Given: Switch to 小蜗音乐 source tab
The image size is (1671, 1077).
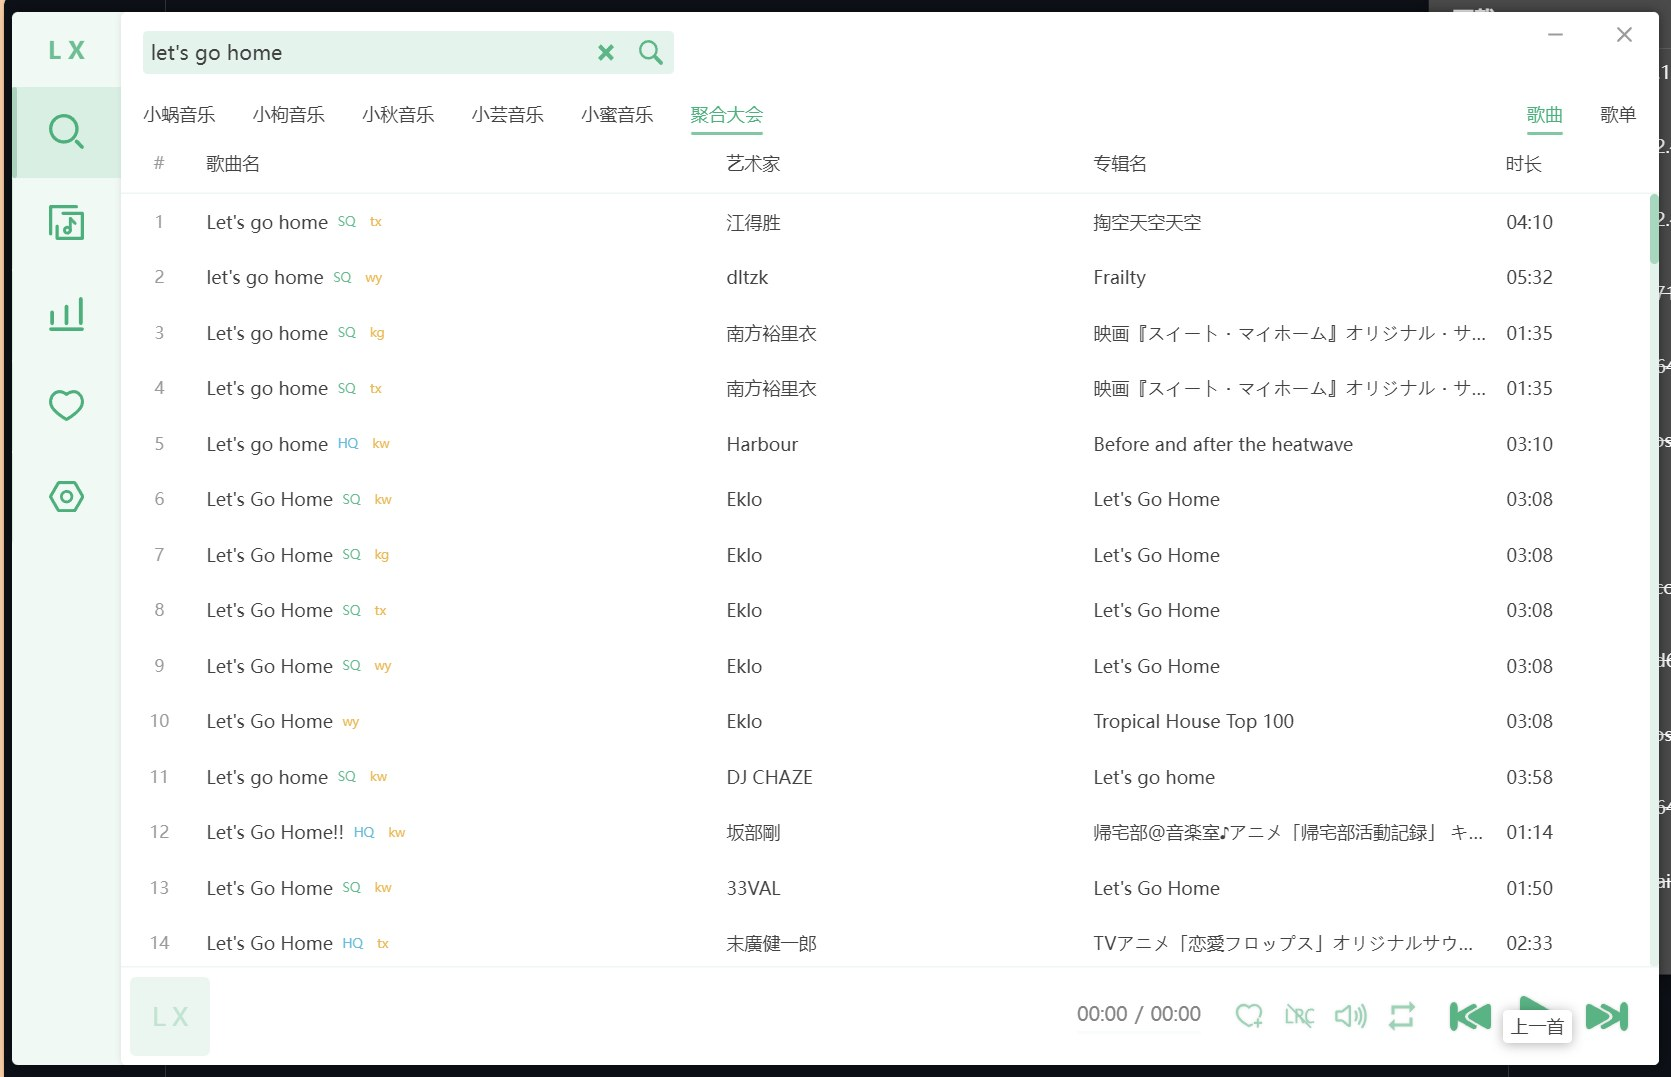Looking at the screenshot, I should coord(179,115).
